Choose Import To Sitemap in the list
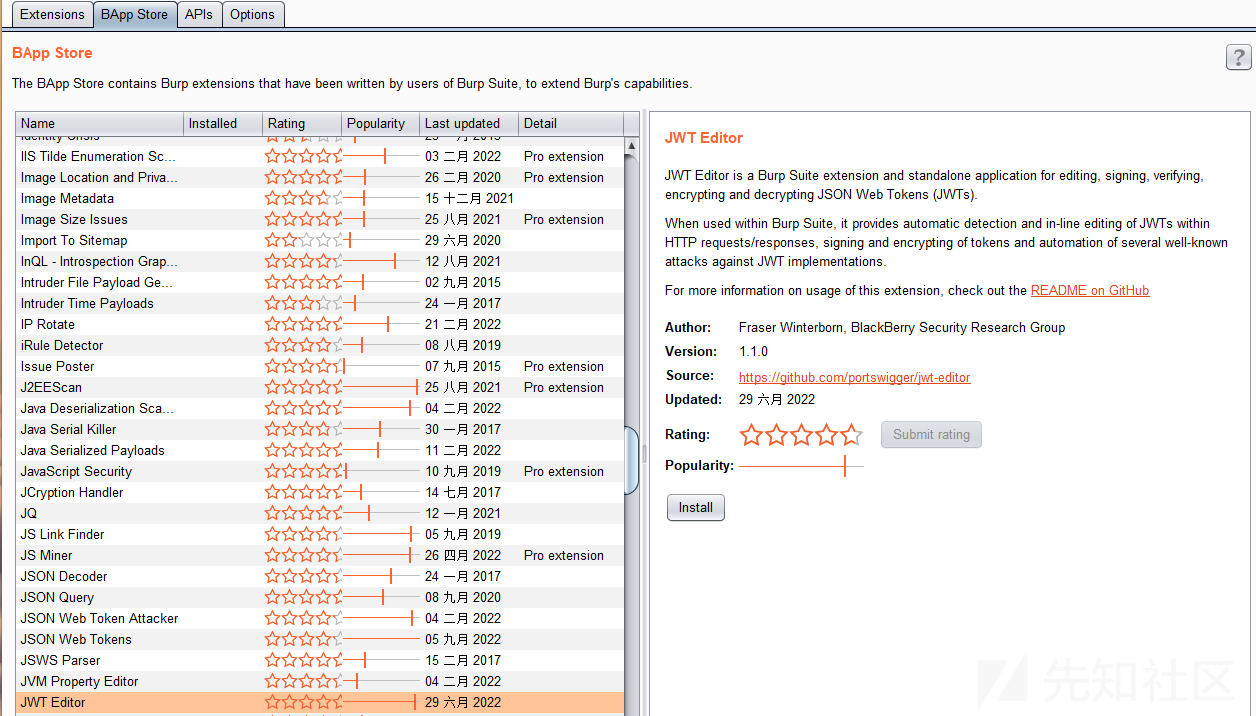 (x=74, y=240)
